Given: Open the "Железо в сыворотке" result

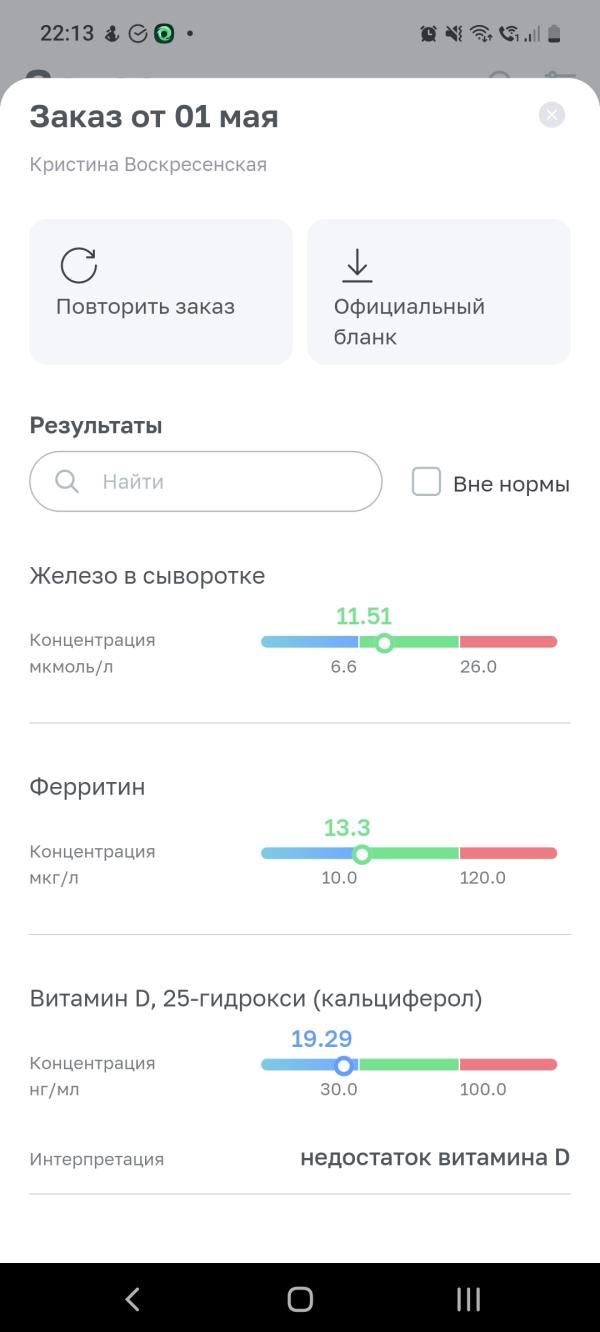Looking at the screenshot, I should click(x=147, y=576).
